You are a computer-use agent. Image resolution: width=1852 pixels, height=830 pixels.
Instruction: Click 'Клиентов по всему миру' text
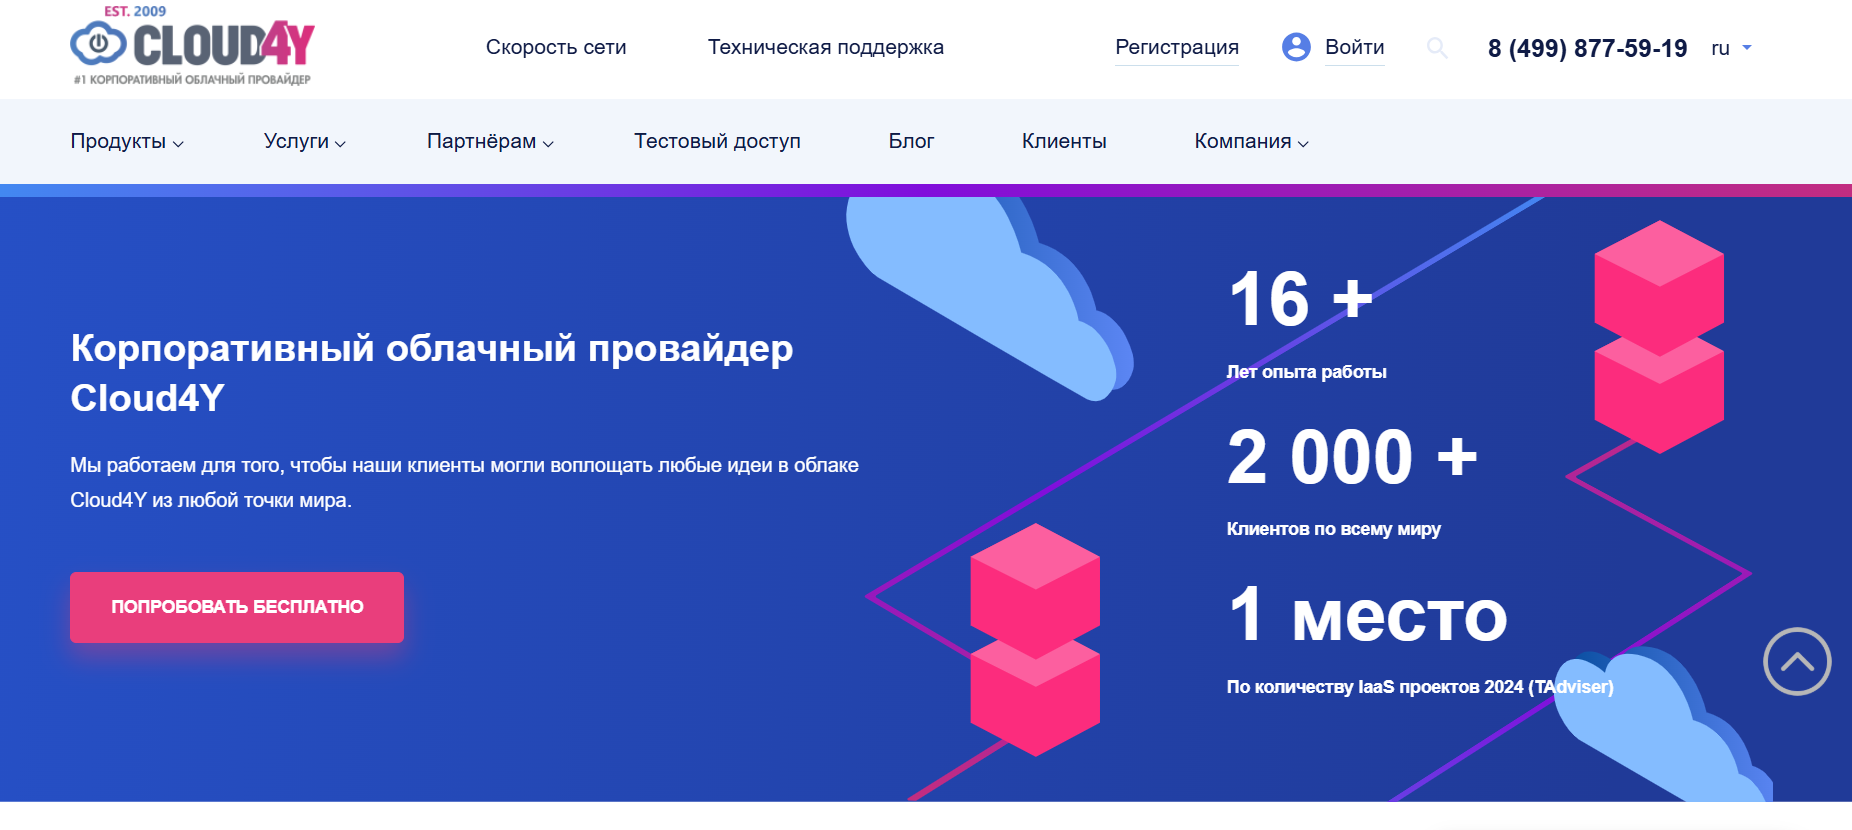(x=1333, y=529)
